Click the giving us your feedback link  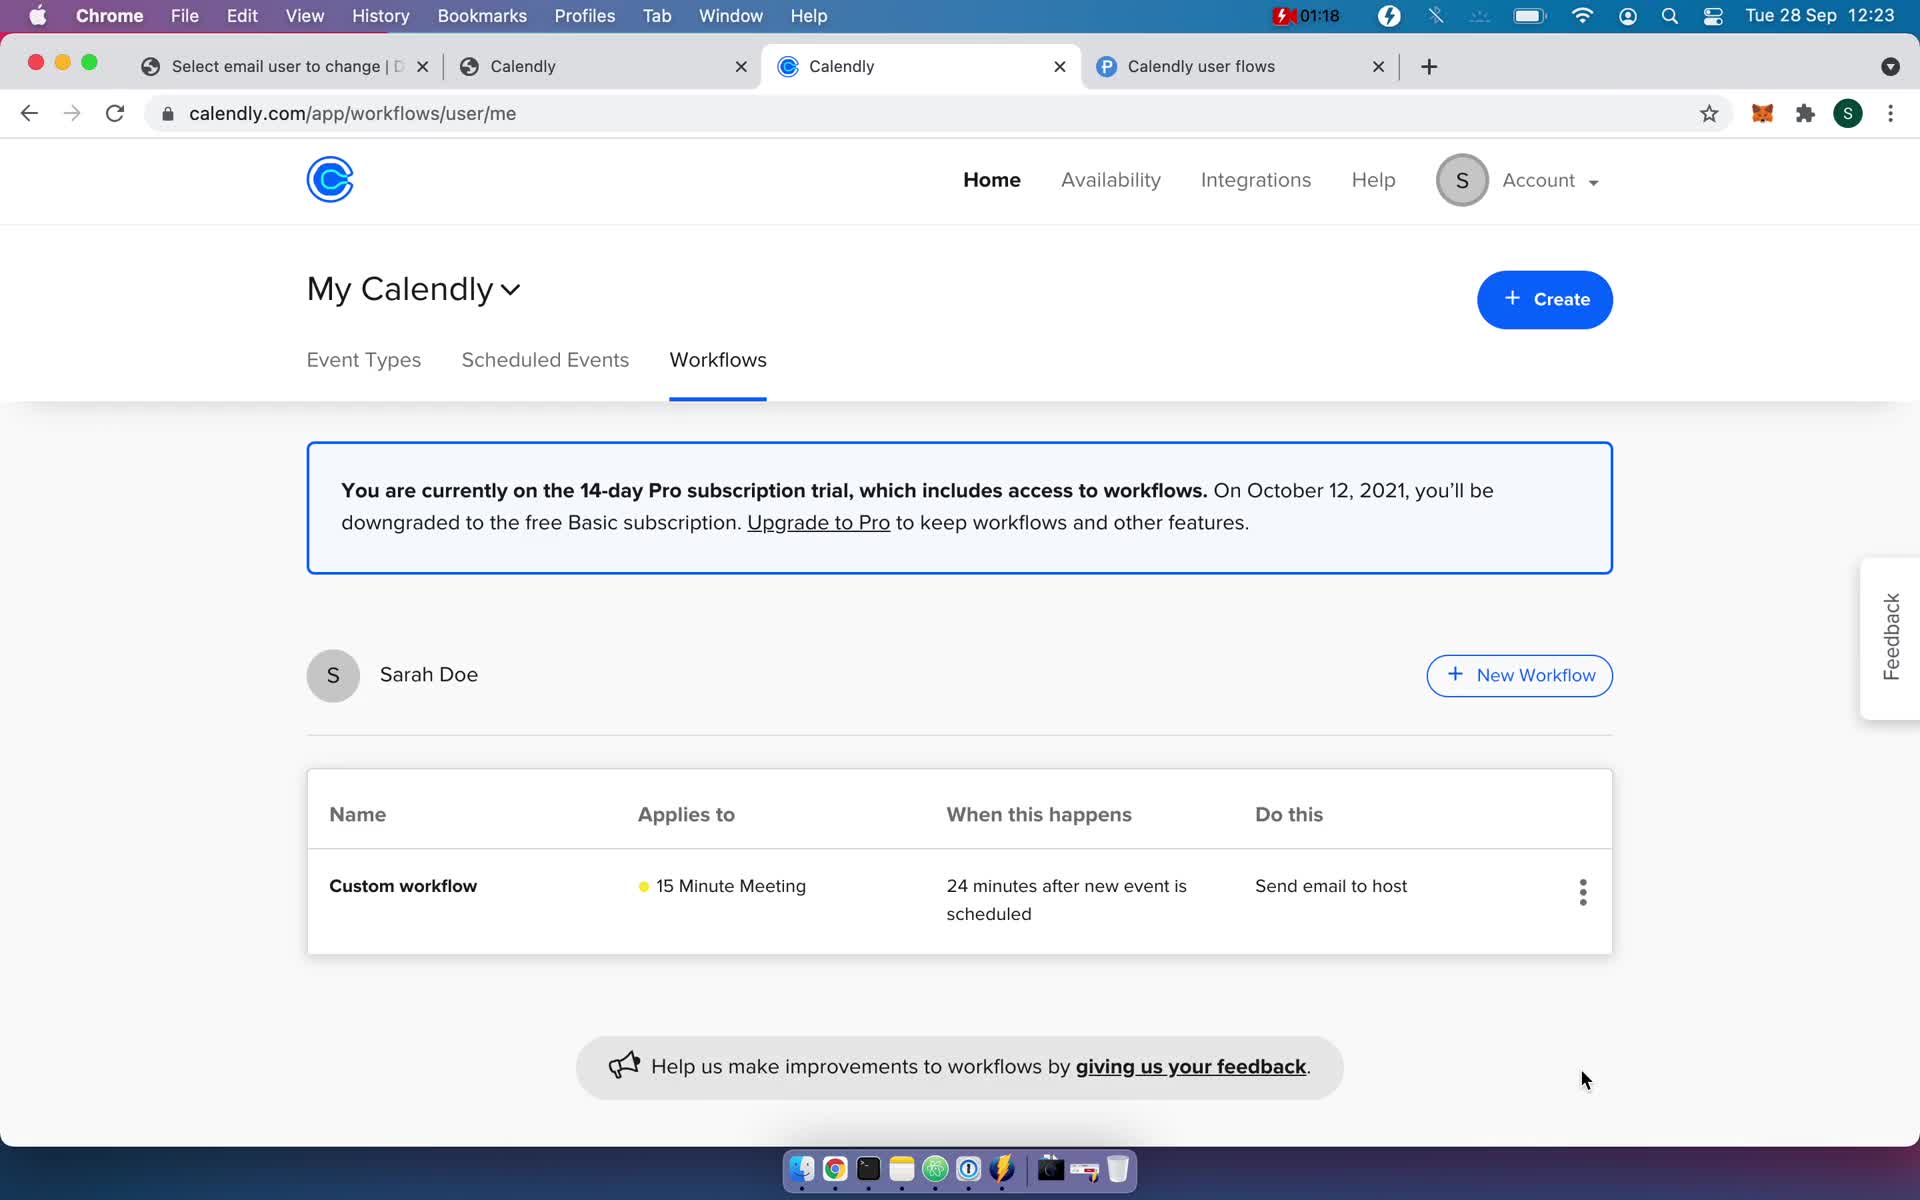coord(1192,1066)
